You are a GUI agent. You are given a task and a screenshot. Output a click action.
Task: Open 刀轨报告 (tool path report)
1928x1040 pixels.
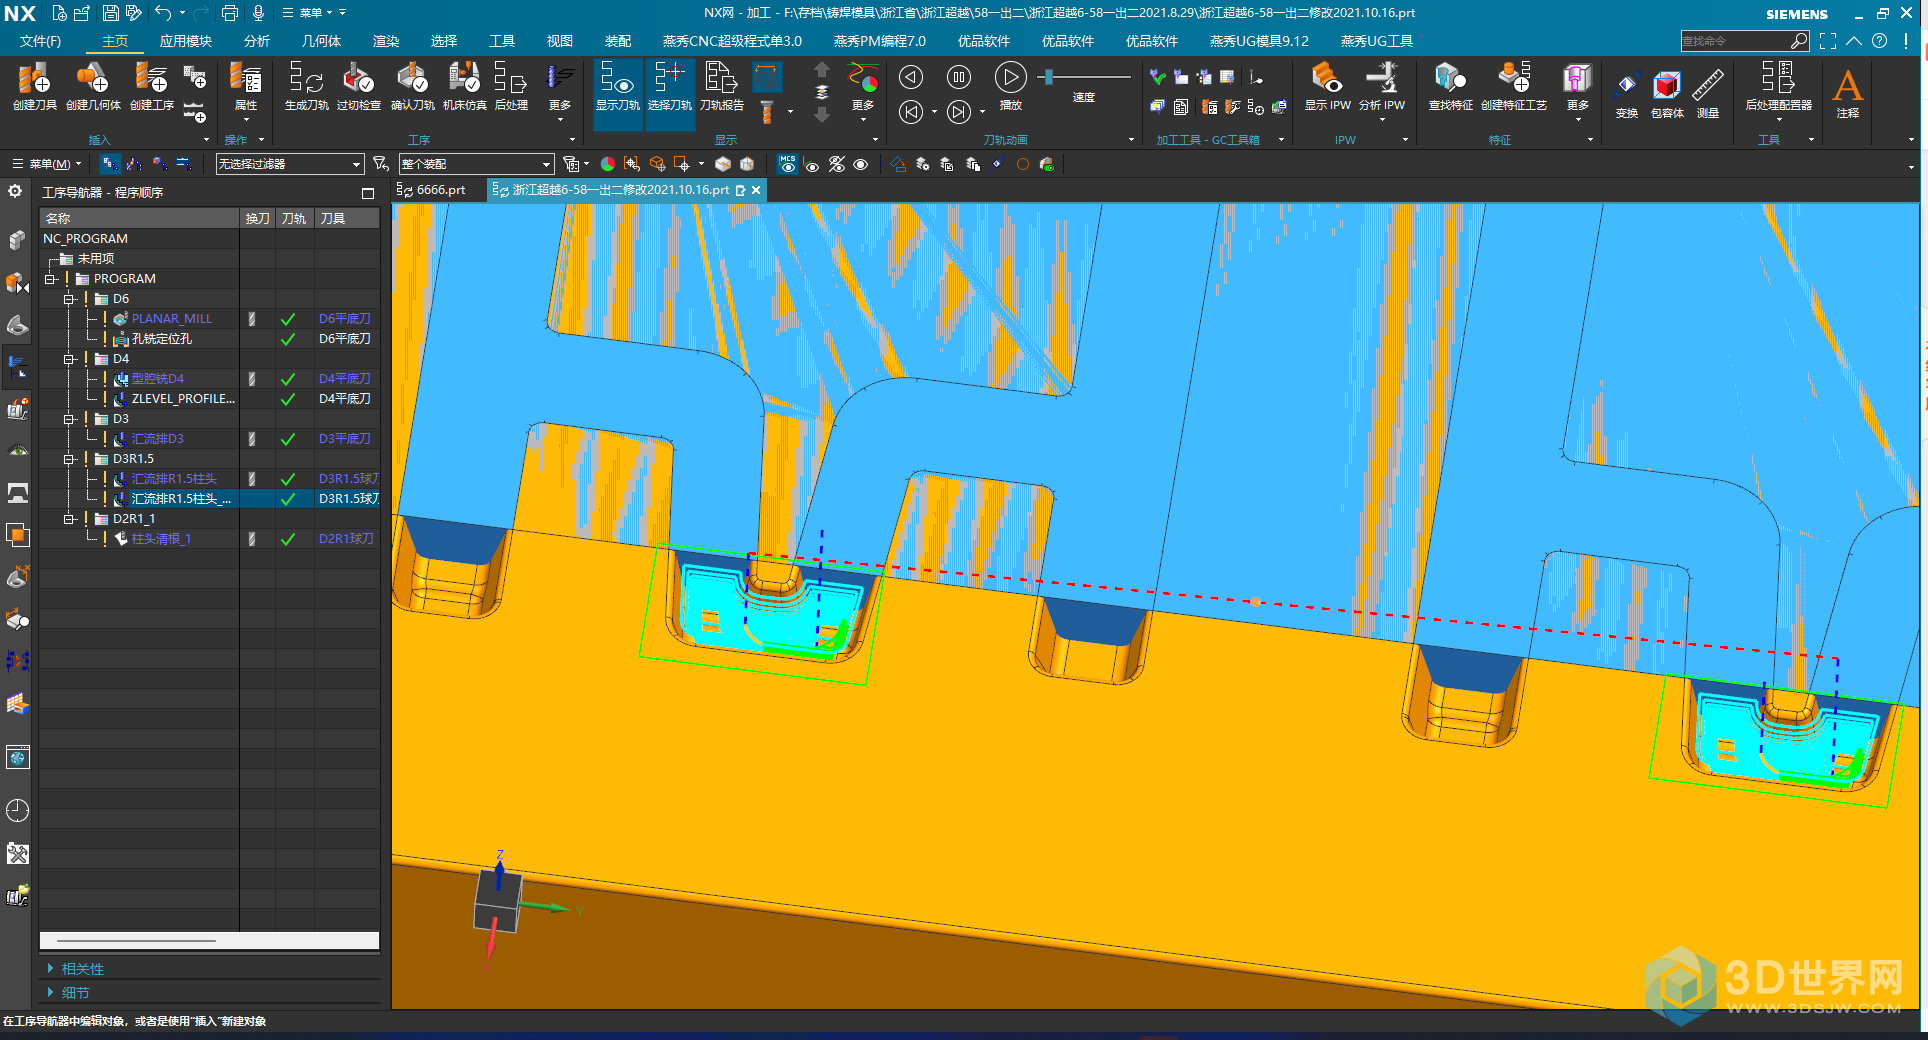[721, 86]
